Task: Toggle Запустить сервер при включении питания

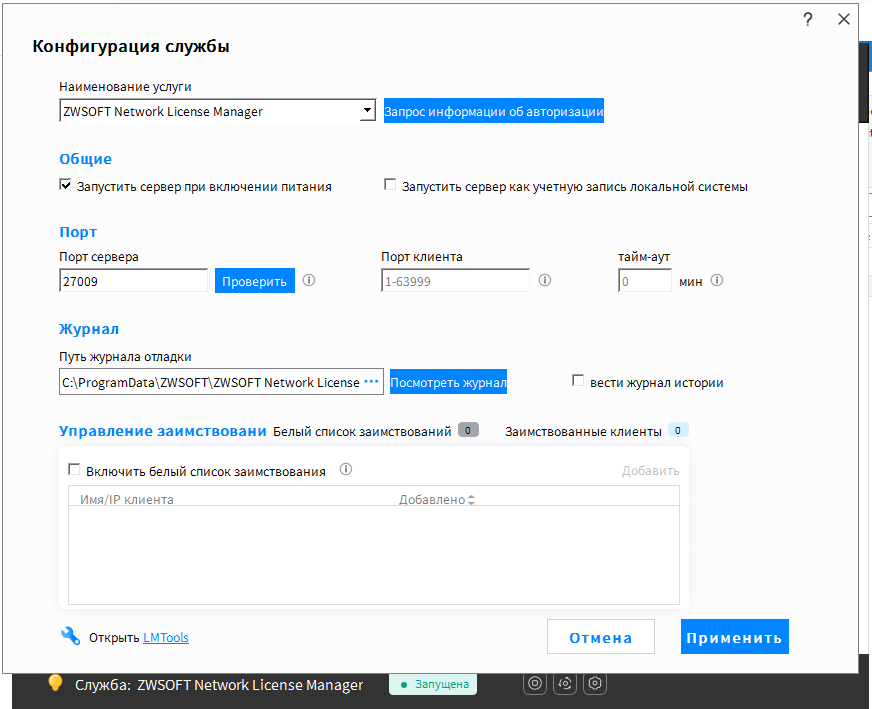Action: (x=65, y=185)
